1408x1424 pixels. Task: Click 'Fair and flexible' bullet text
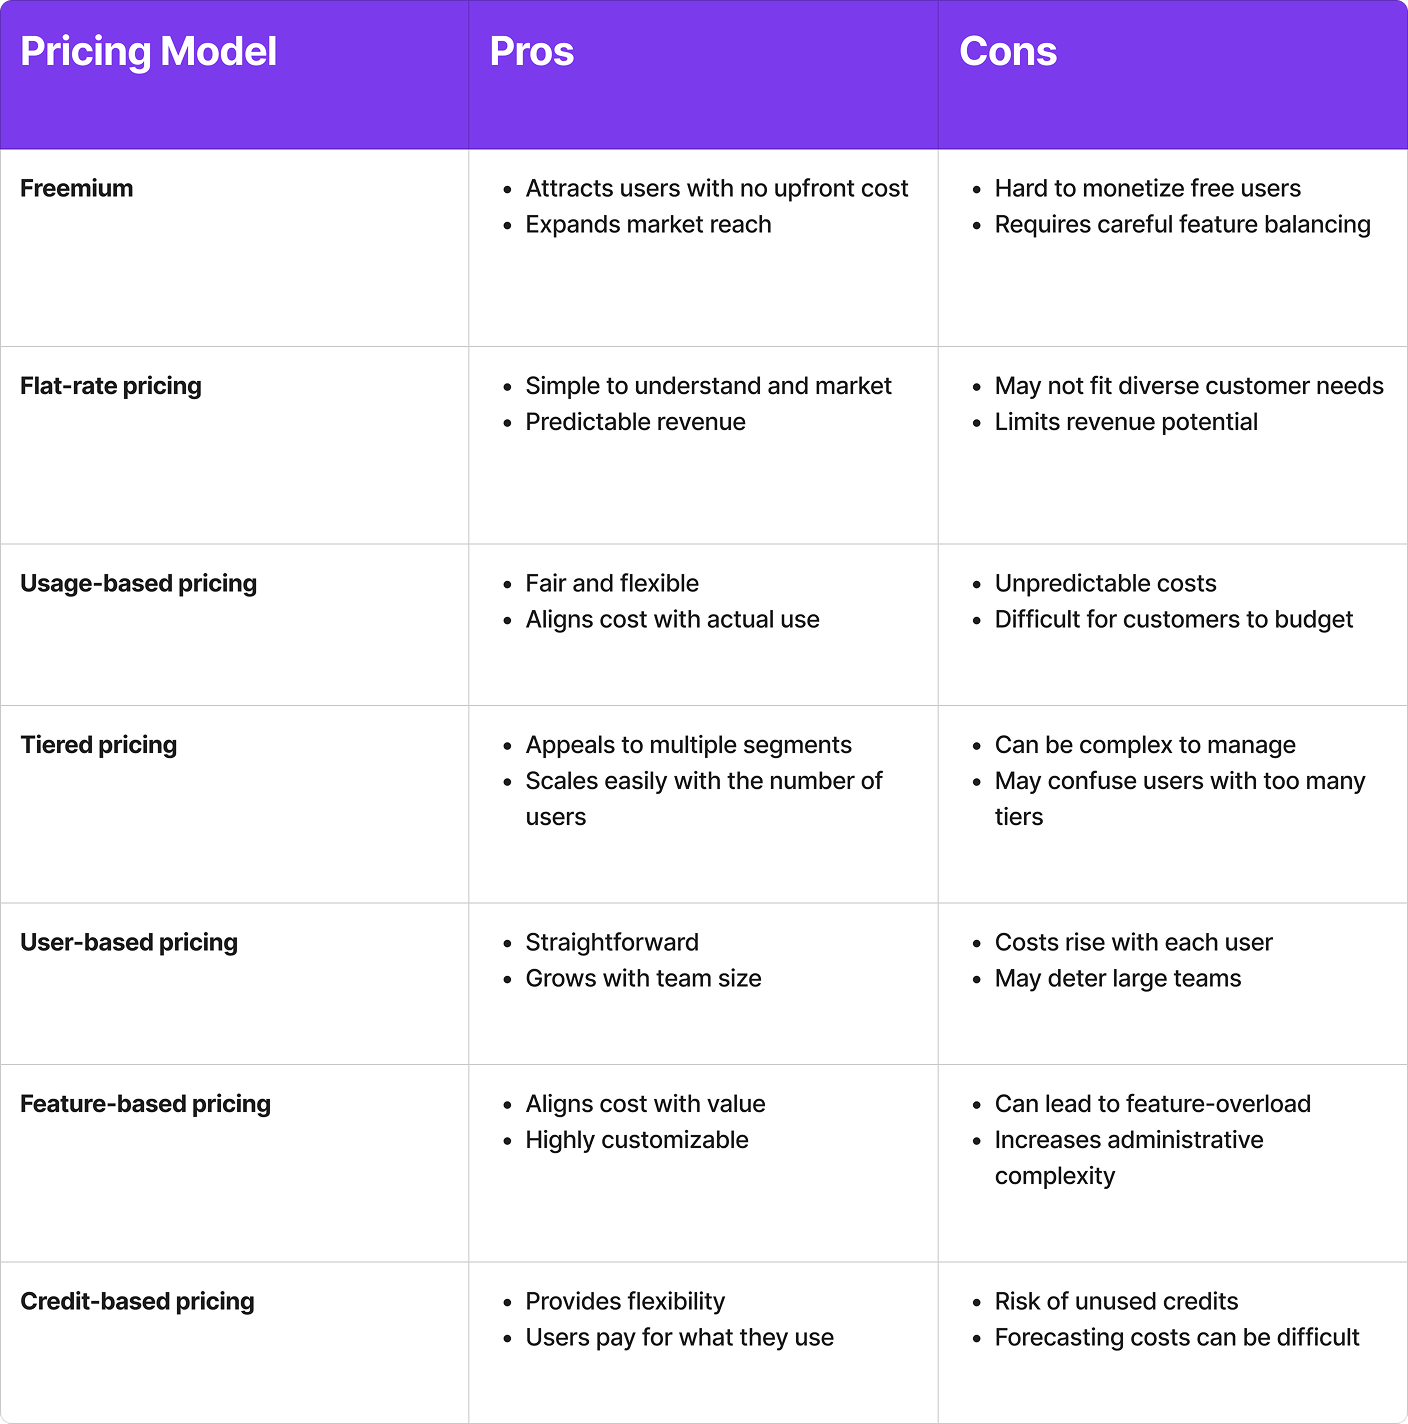[x=613, y=583]
